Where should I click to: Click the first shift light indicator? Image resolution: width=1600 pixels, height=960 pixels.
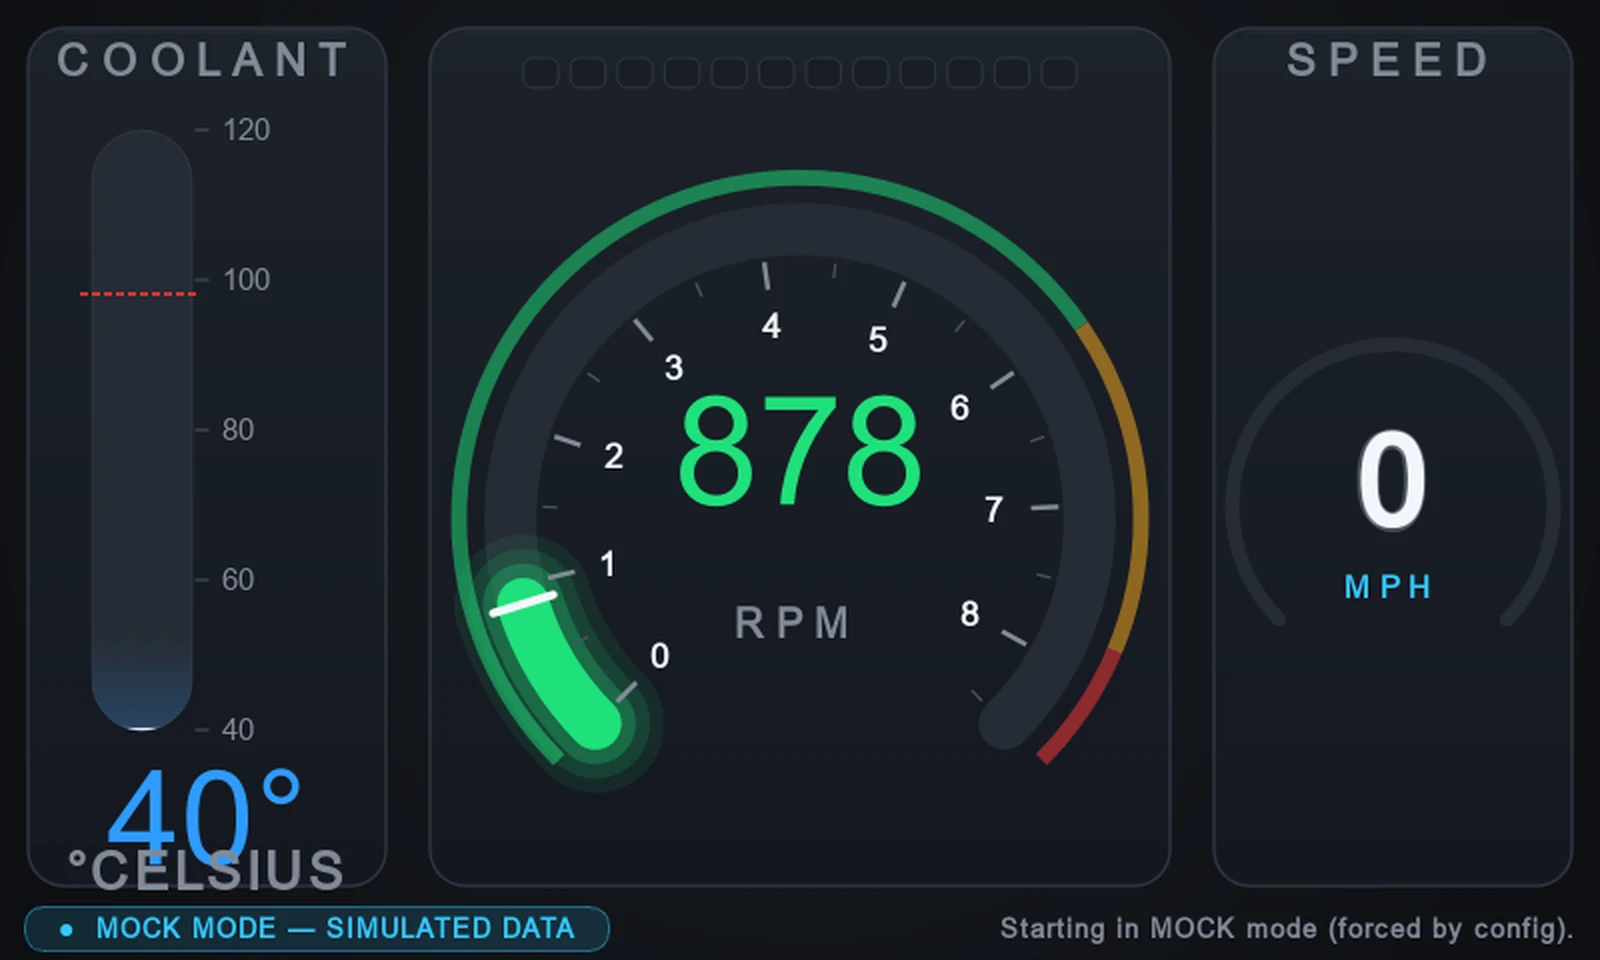541,73
